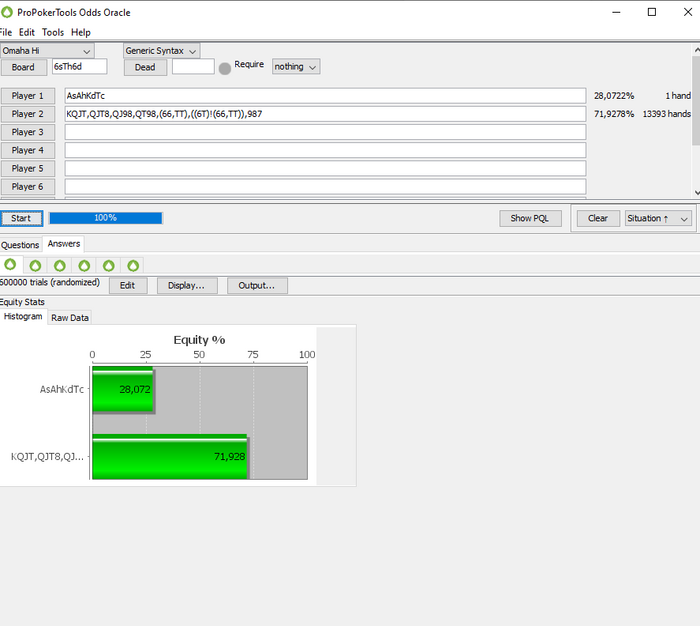Click the Player 5 button
The height and width of the screenshot is (626, 700).
(x=28, y=169)
